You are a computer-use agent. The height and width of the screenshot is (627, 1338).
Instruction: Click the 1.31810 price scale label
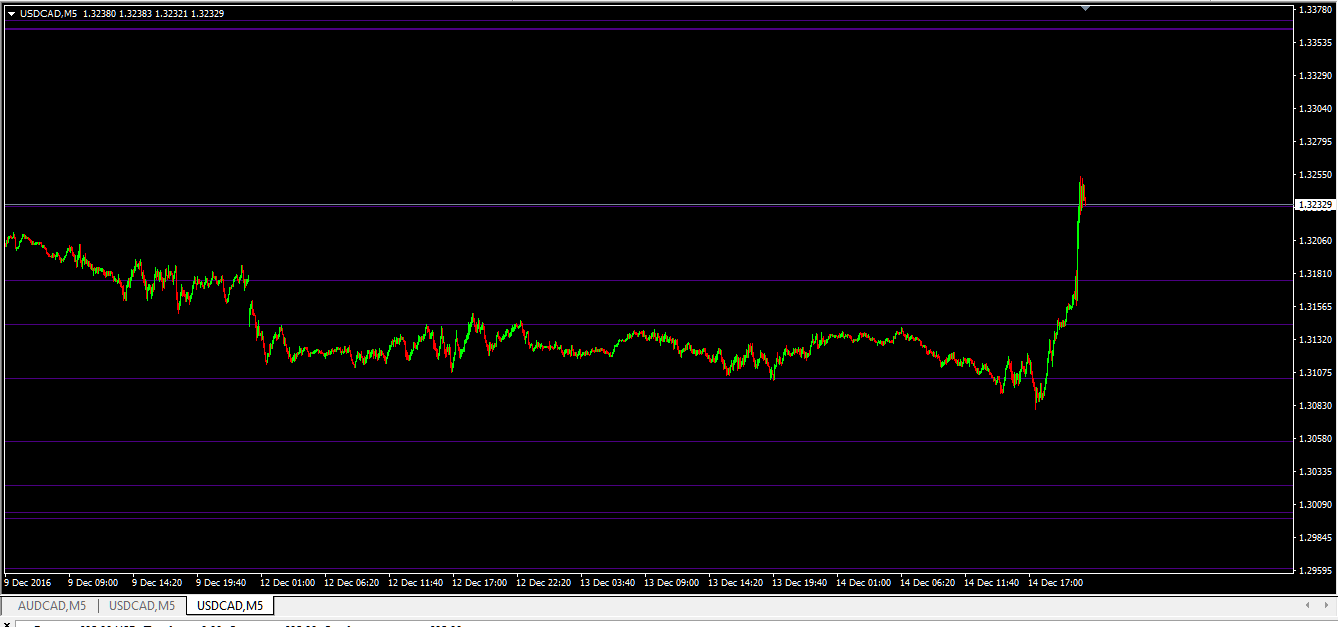coord(1314,274)
